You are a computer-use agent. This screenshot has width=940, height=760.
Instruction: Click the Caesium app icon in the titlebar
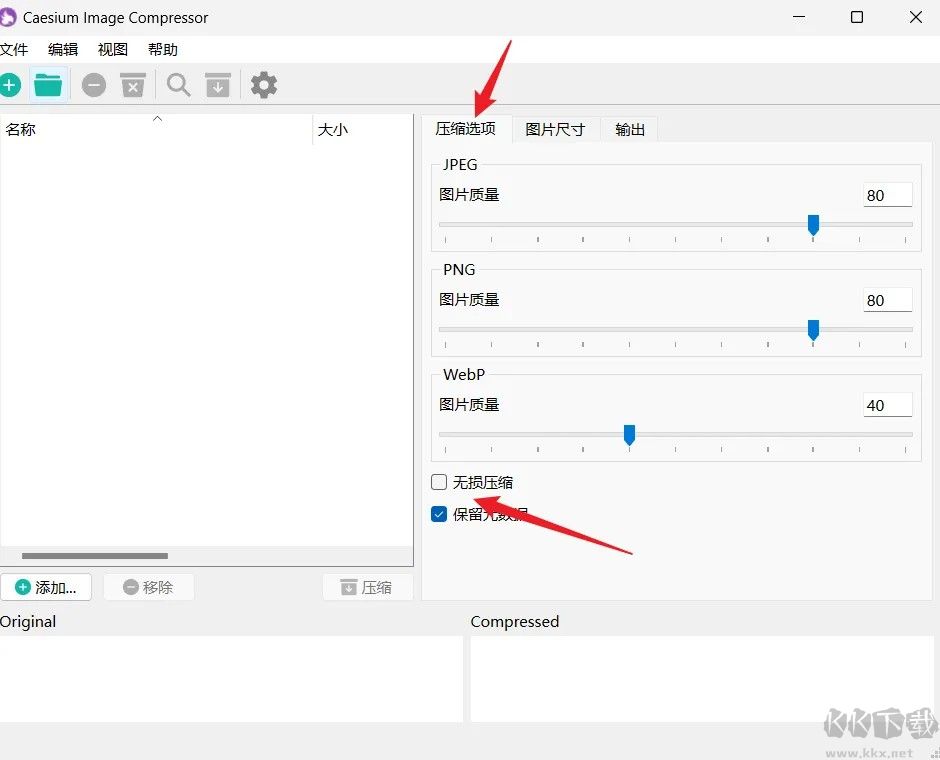point(11,17)
